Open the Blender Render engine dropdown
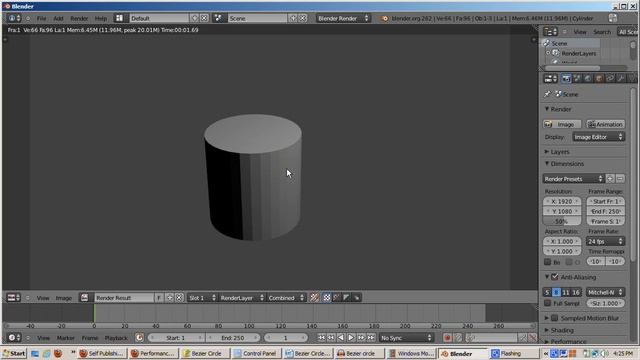The height and width of the screenshot is (360, 640). pyautogui.click(x=343, y=18)
